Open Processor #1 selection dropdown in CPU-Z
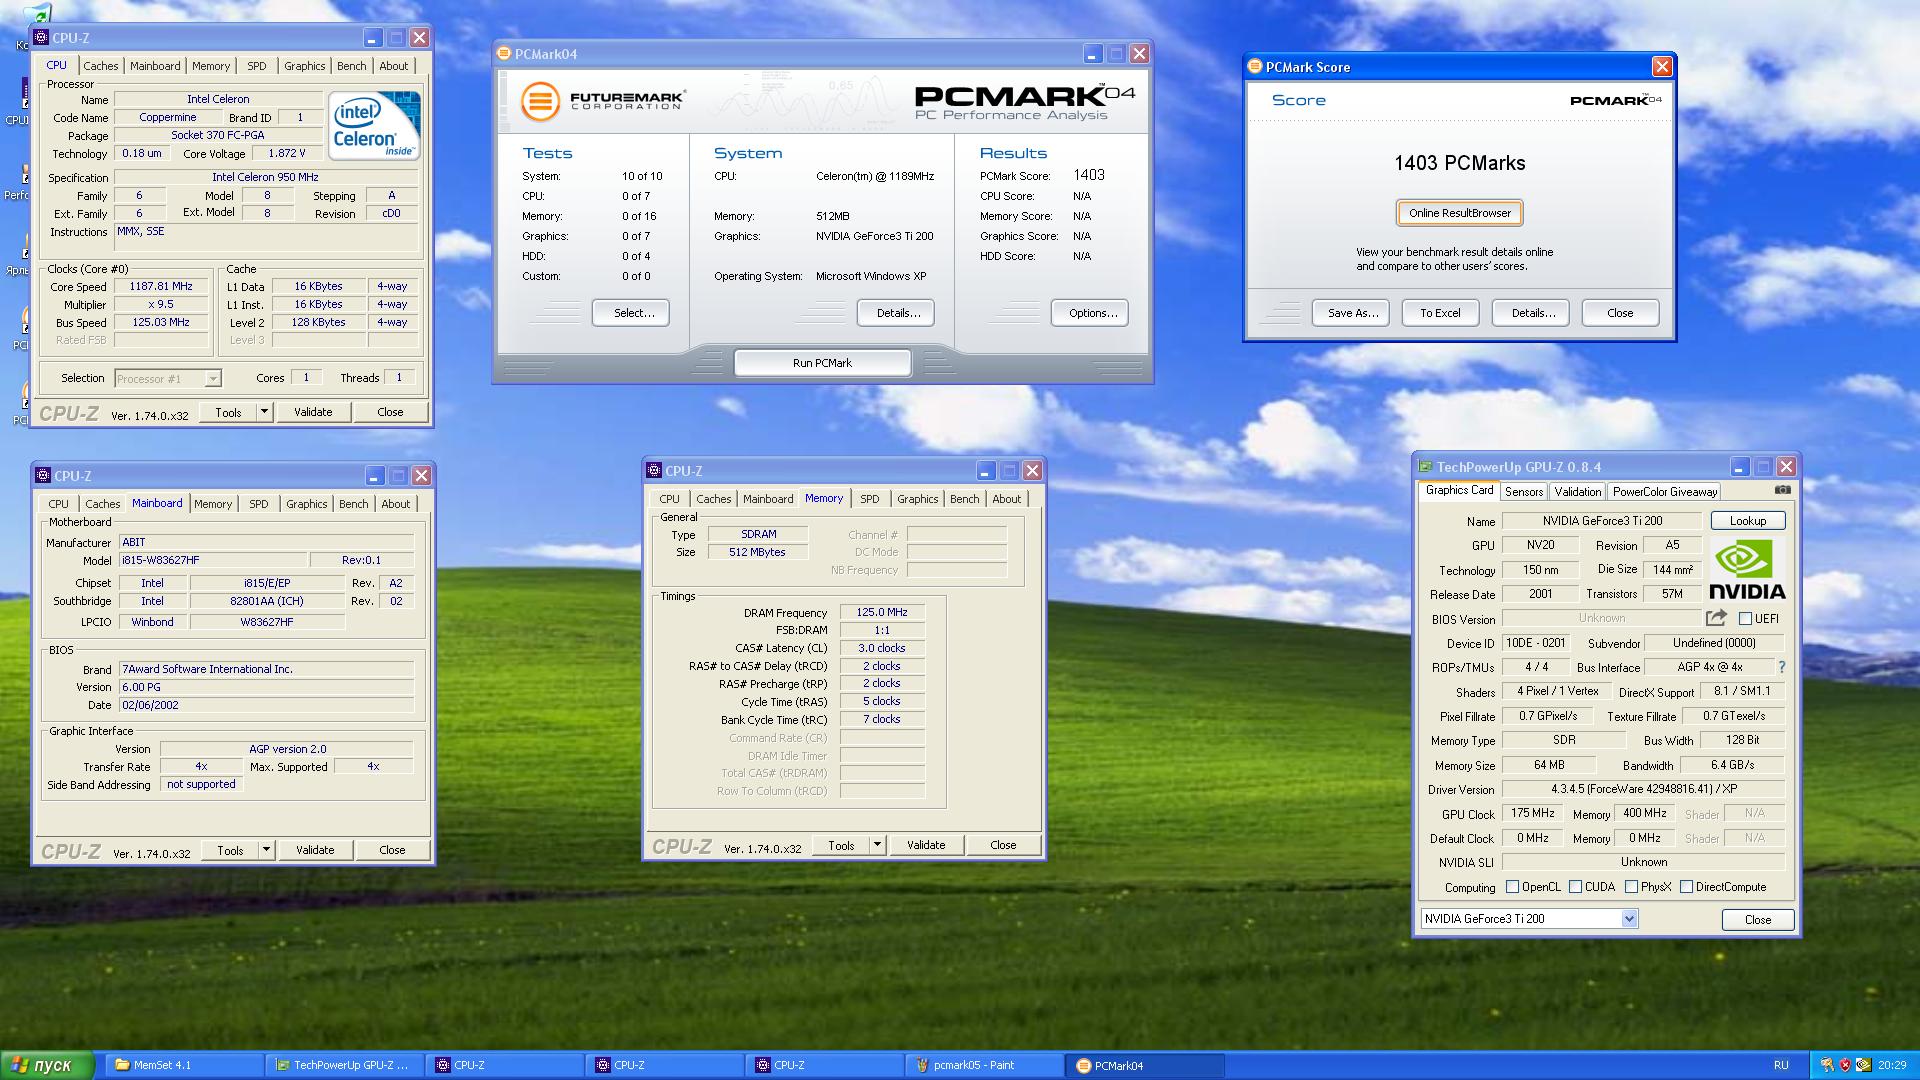 coord(212,379)
